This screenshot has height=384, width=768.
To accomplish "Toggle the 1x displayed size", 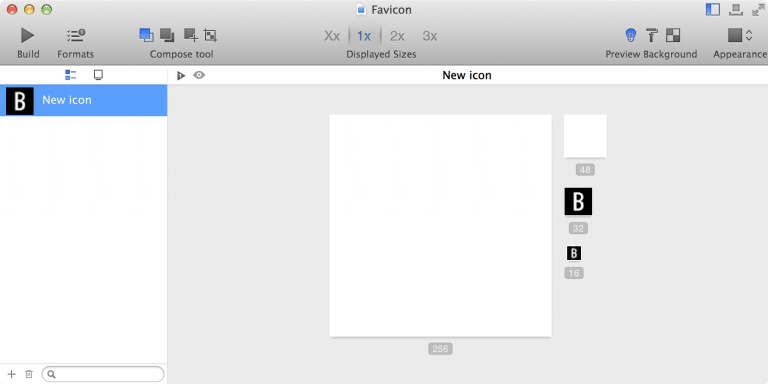I will click(x=364, y=36).
